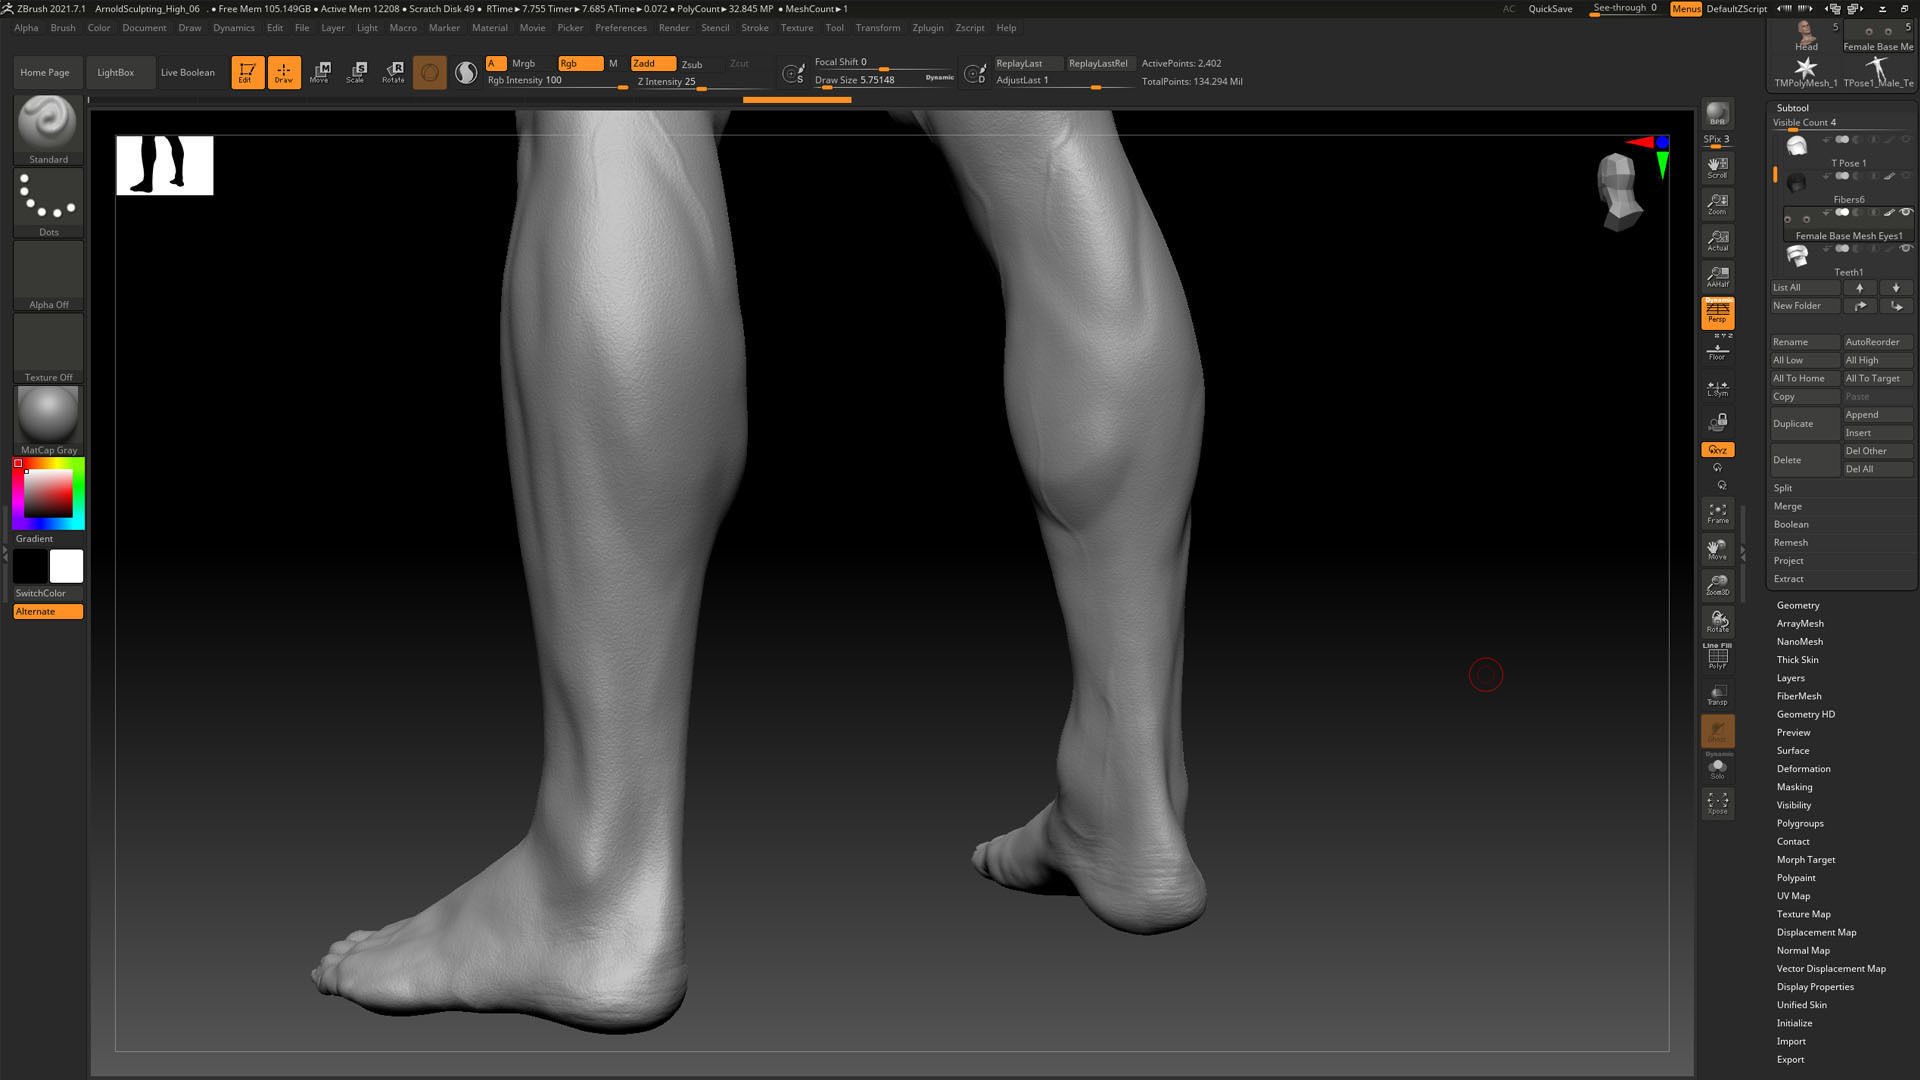Select the Standard brush

pyautogui.click(x=47, y=125)
